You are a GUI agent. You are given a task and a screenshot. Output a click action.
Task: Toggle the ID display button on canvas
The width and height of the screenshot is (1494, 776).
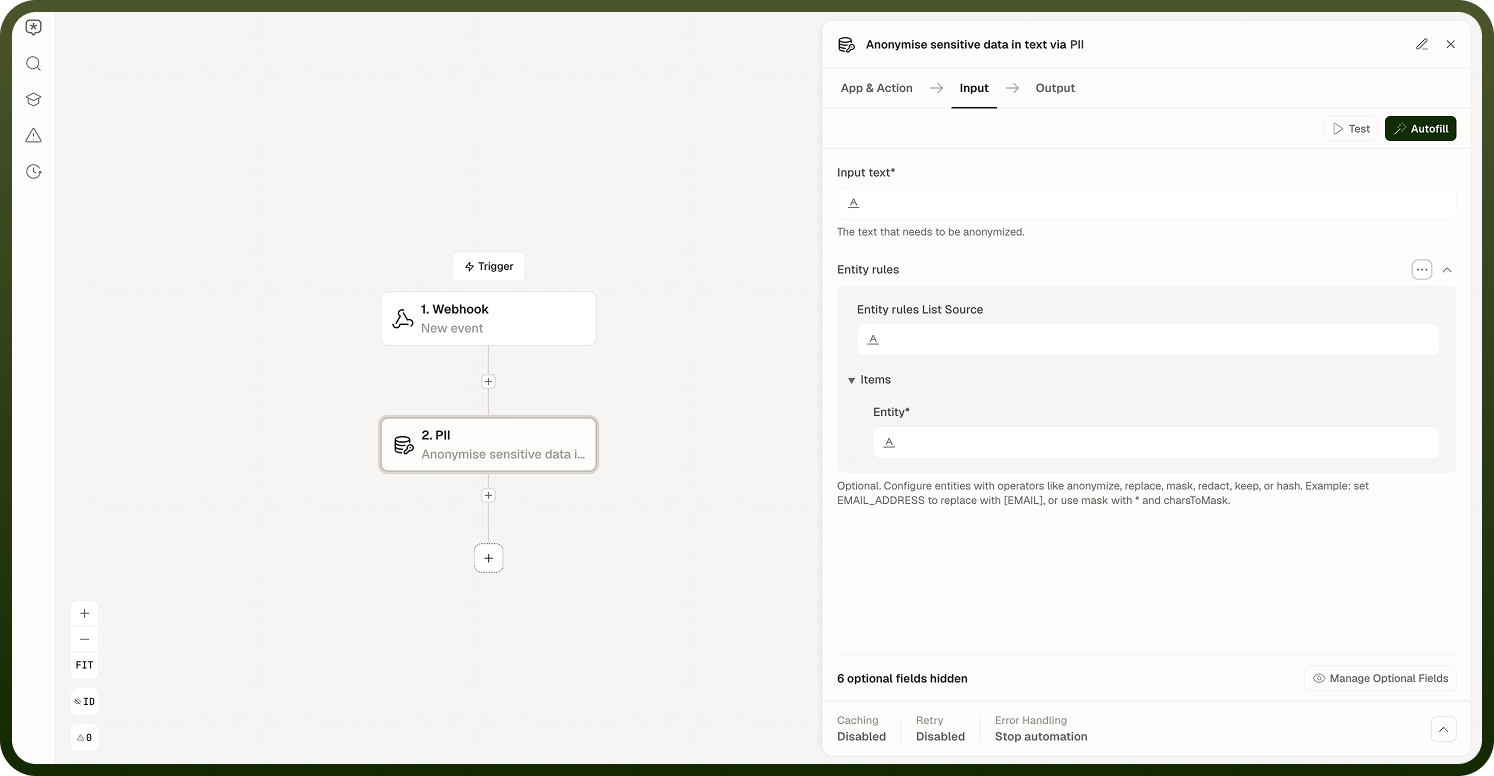coord(84,702)
